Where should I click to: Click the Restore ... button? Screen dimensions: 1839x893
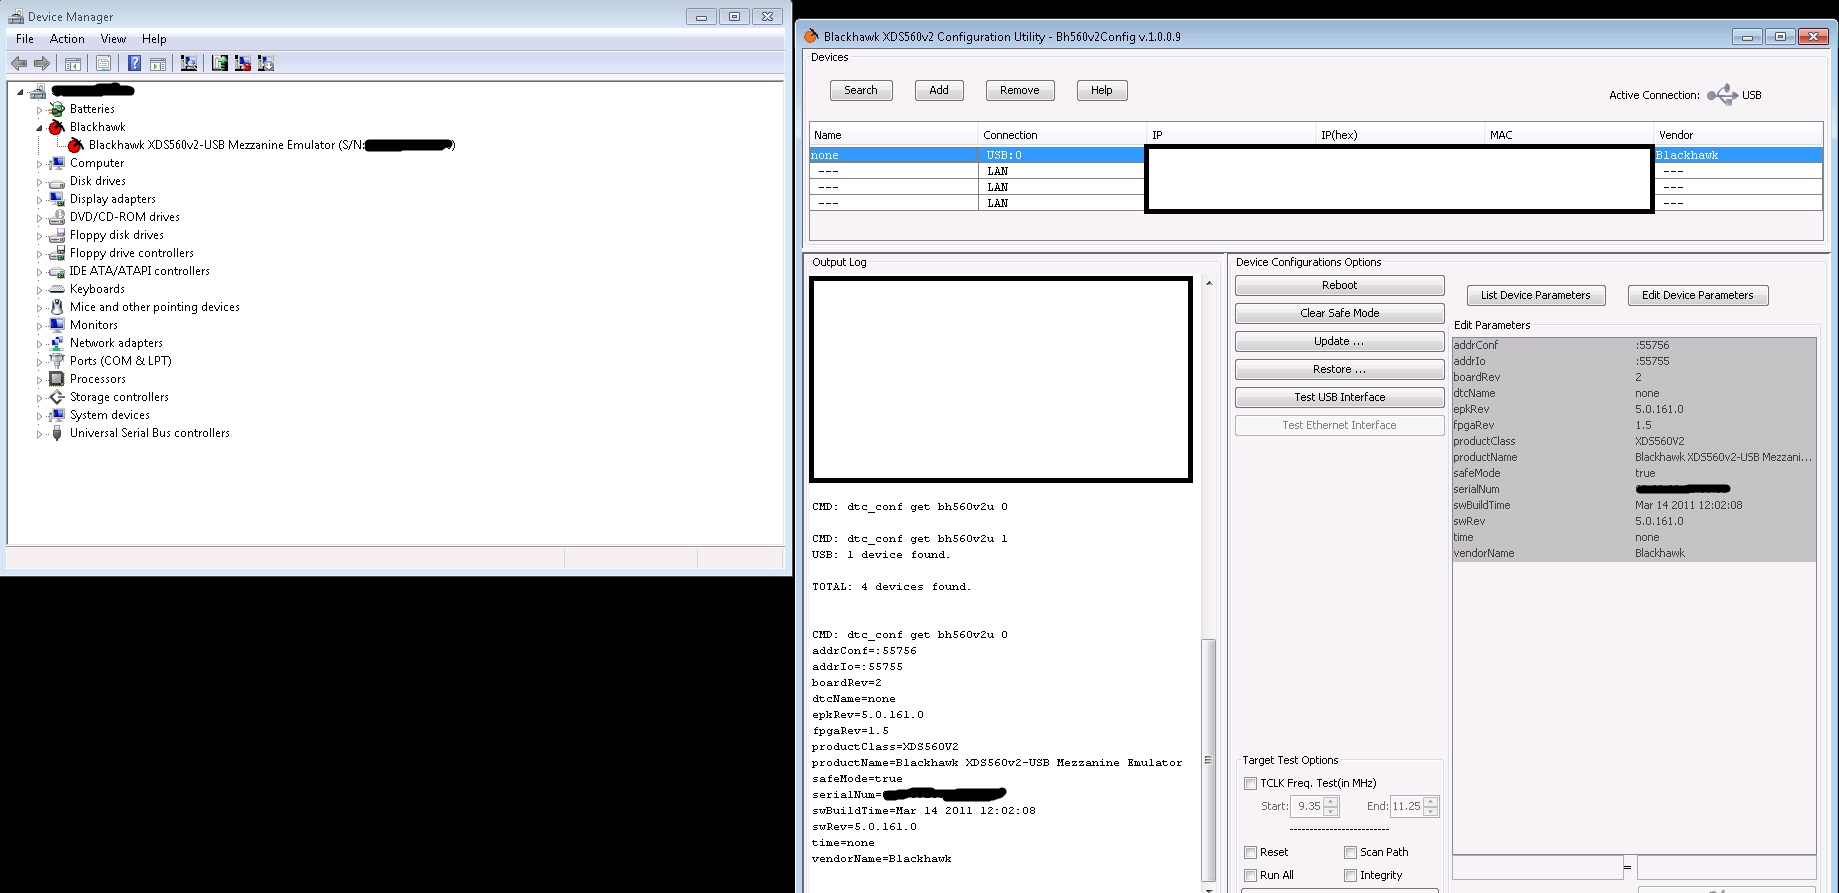(x=1339, y=369)
